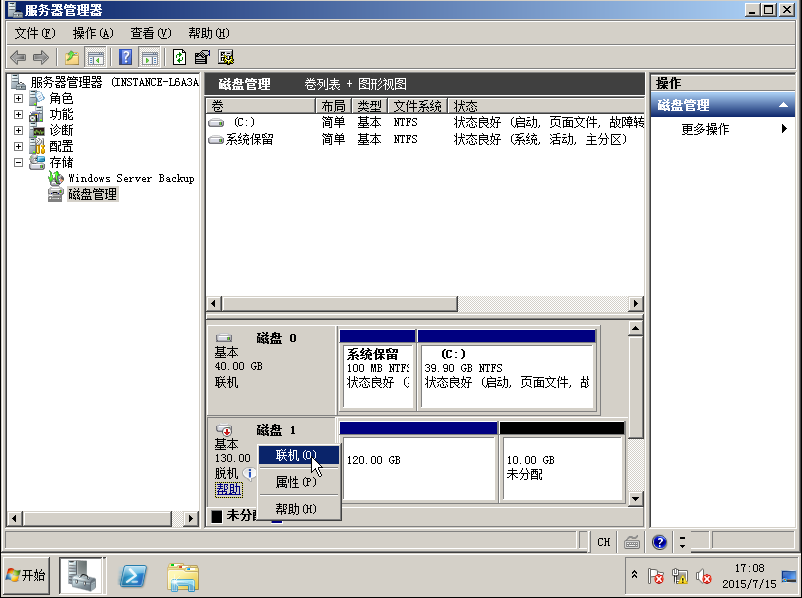This screenshot has width=802, height=598.
Task: Click 更多操作 in the actions pane
Action: pyautogui.click(x=705, y=129)
